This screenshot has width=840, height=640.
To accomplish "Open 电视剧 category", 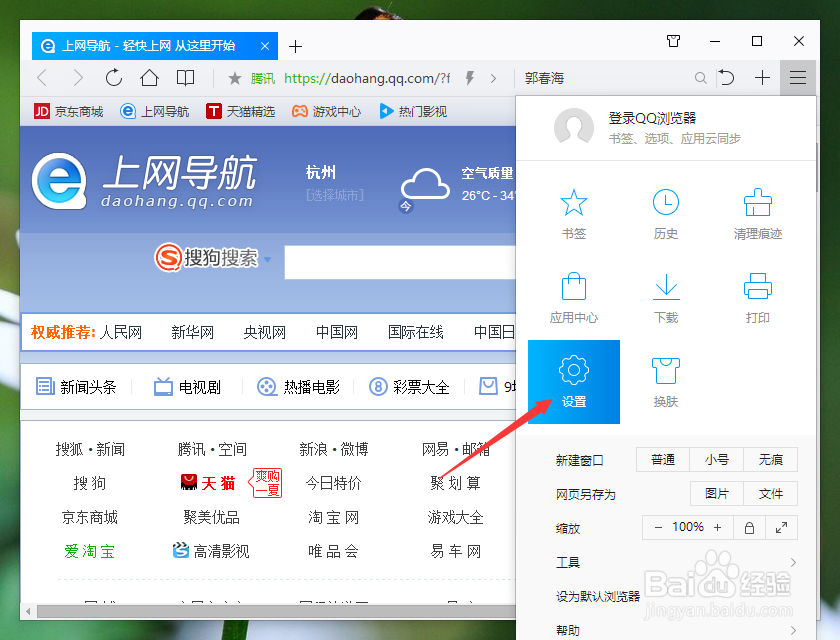I will 187,387.
